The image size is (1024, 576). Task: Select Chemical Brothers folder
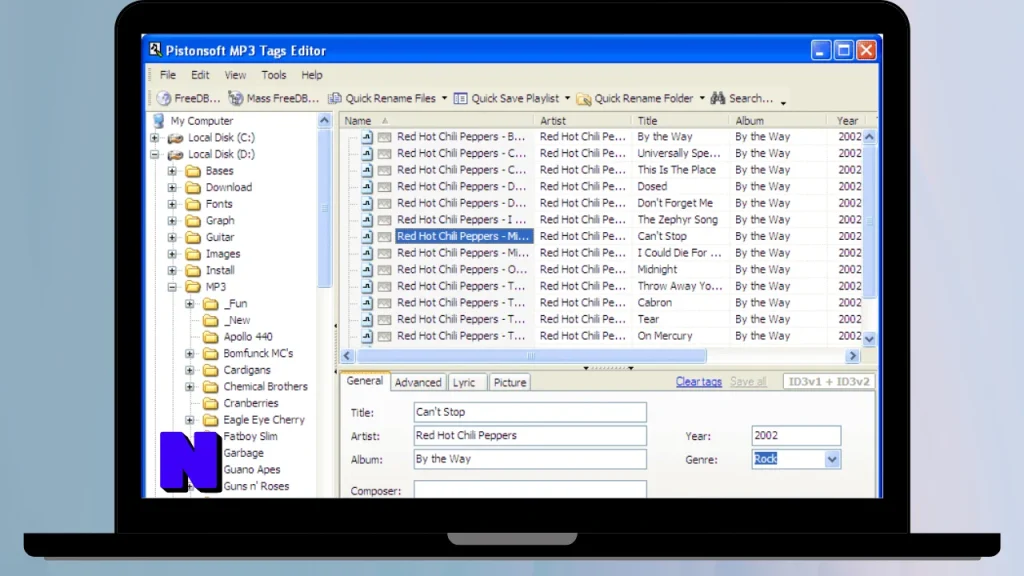pyautogui.click(x=265, y=387)
